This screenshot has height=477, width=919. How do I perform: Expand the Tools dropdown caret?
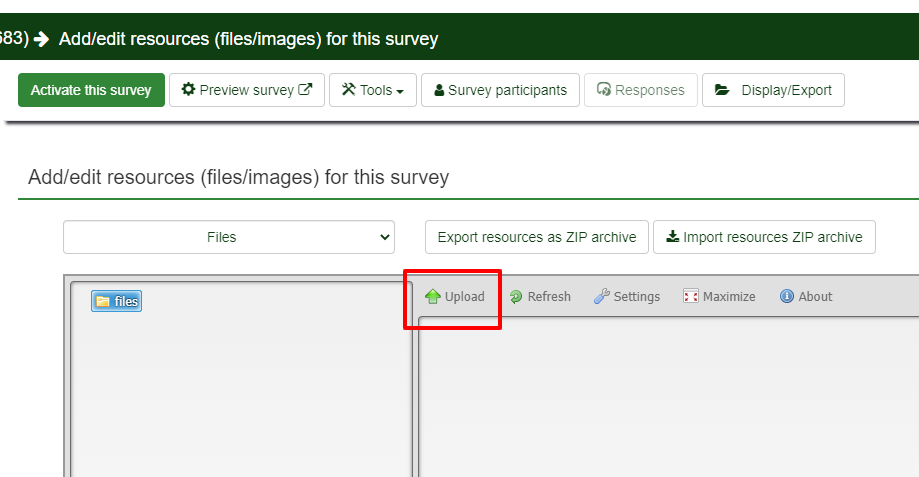[x=400, y=91]
